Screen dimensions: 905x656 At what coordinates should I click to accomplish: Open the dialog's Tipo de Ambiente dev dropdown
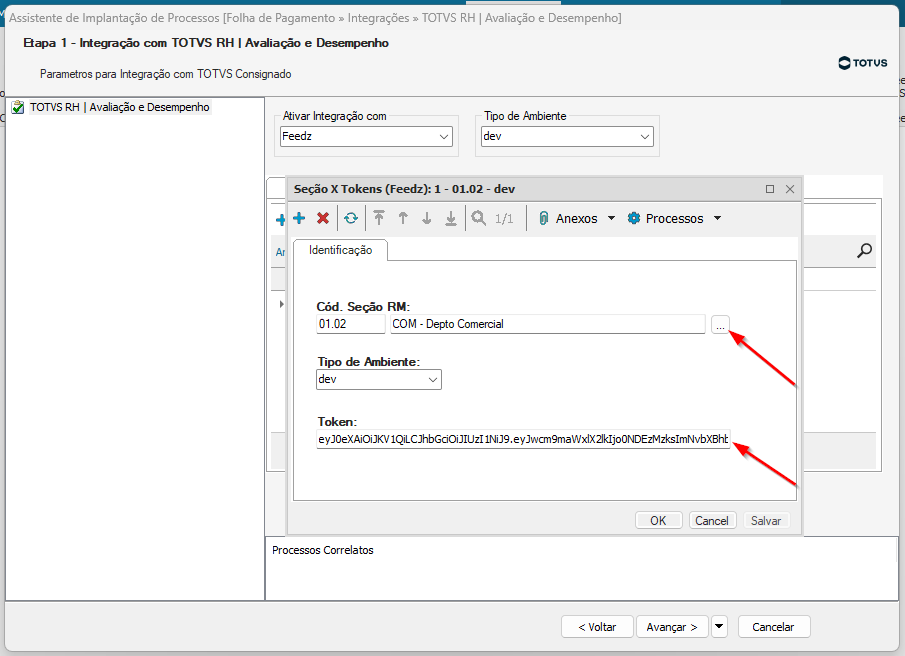tap(379, 380)
